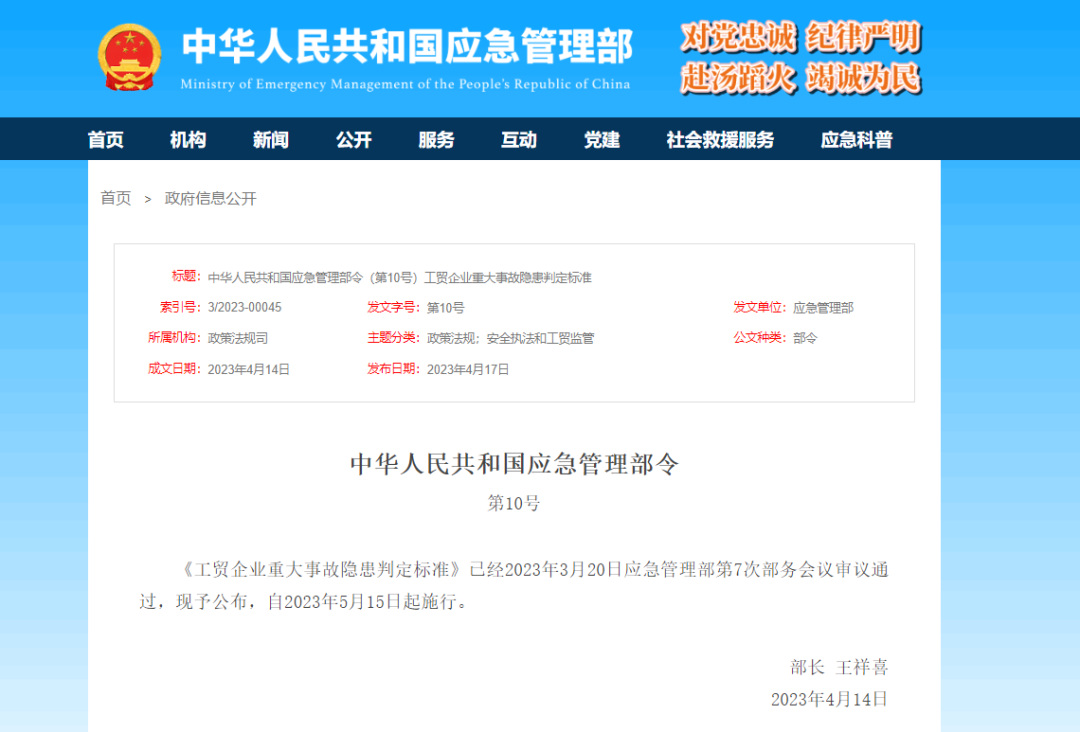Screen dimensions: 1080x732
Task: Click the signing date below the minister's name
Action: pyautogui.click(x=829, y=700)
